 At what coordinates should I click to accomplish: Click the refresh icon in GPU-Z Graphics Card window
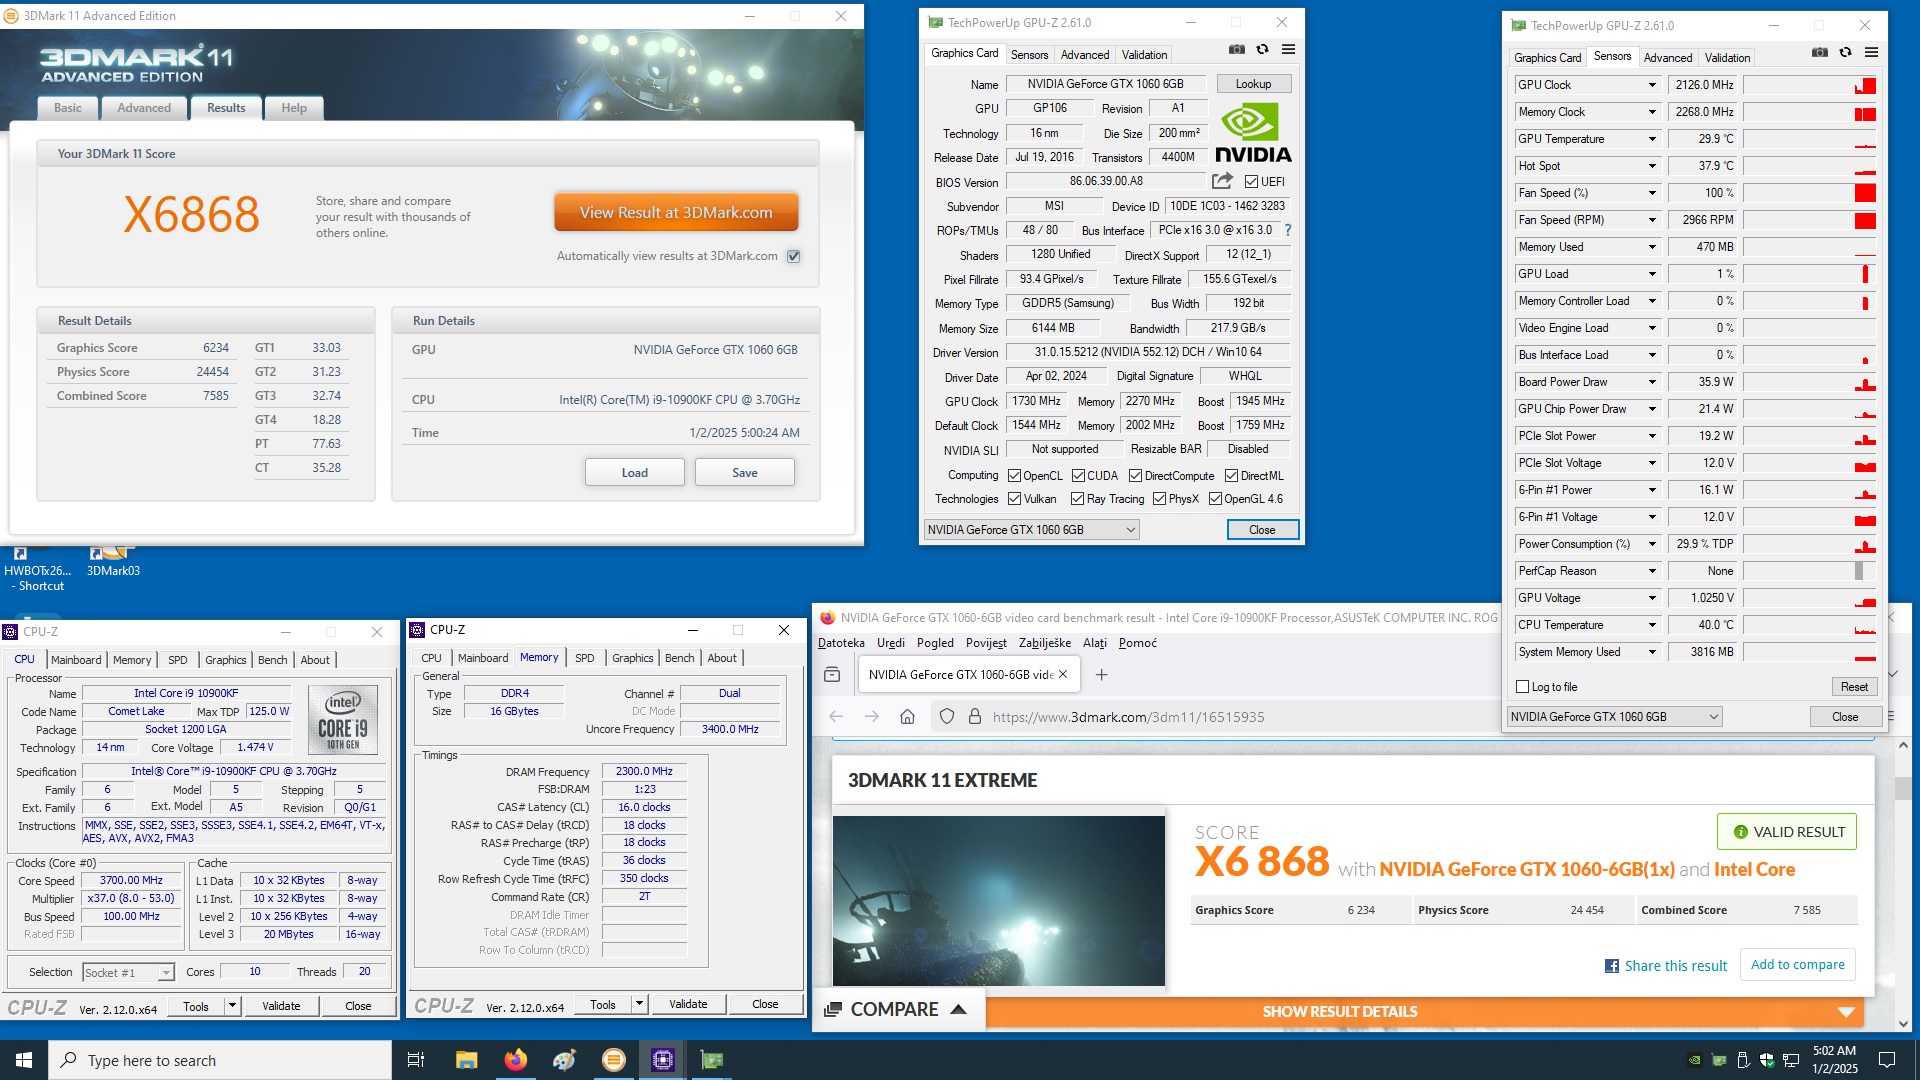coord(1263,50)
